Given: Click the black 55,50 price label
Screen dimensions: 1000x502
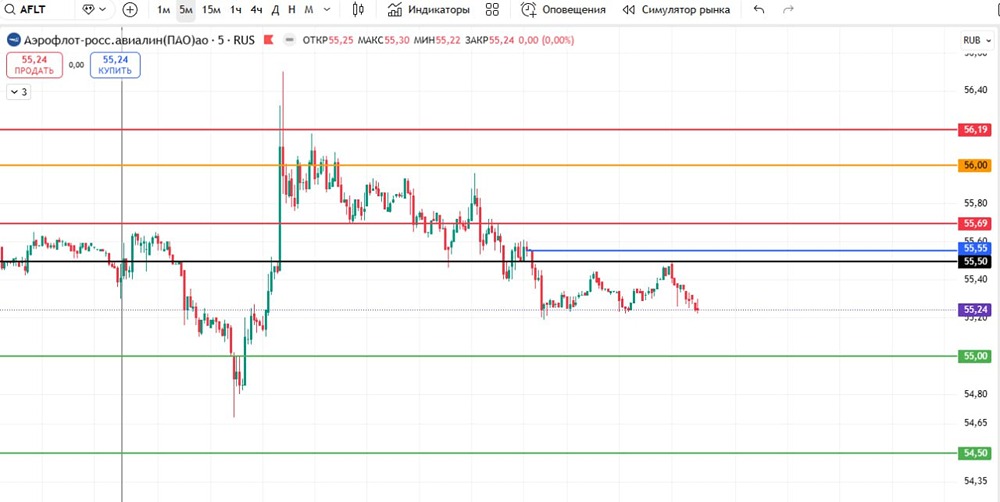Looking at the screenshot, I should pos(976,261).
